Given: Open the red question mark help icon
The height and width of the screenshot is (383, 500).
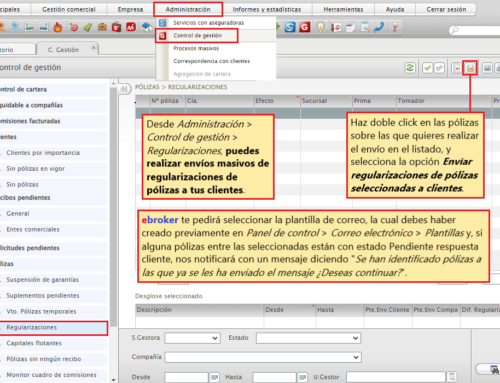Looking at the screenshot, I should pos(395,27).
